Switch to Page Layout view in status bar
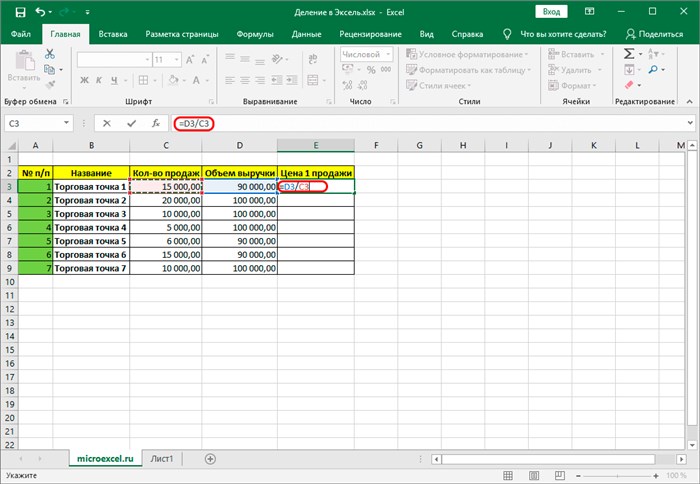 point(534,476)
